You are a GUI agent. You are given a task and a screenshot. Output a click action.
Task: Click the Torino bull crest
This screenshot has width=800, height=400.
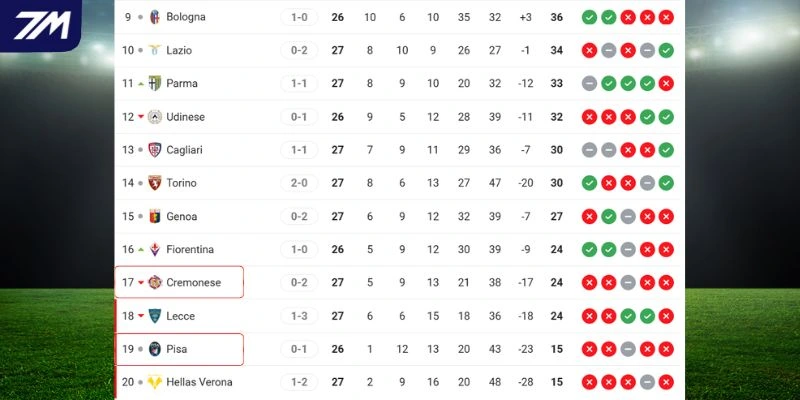pos(155,183)
